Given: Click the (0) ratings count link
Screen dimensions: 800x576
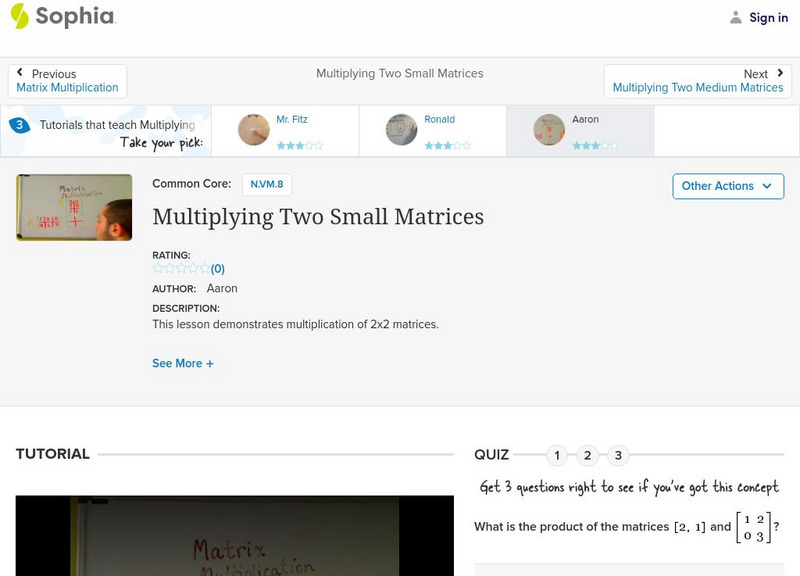Looking at the screenshot, I should pos(215,268).
